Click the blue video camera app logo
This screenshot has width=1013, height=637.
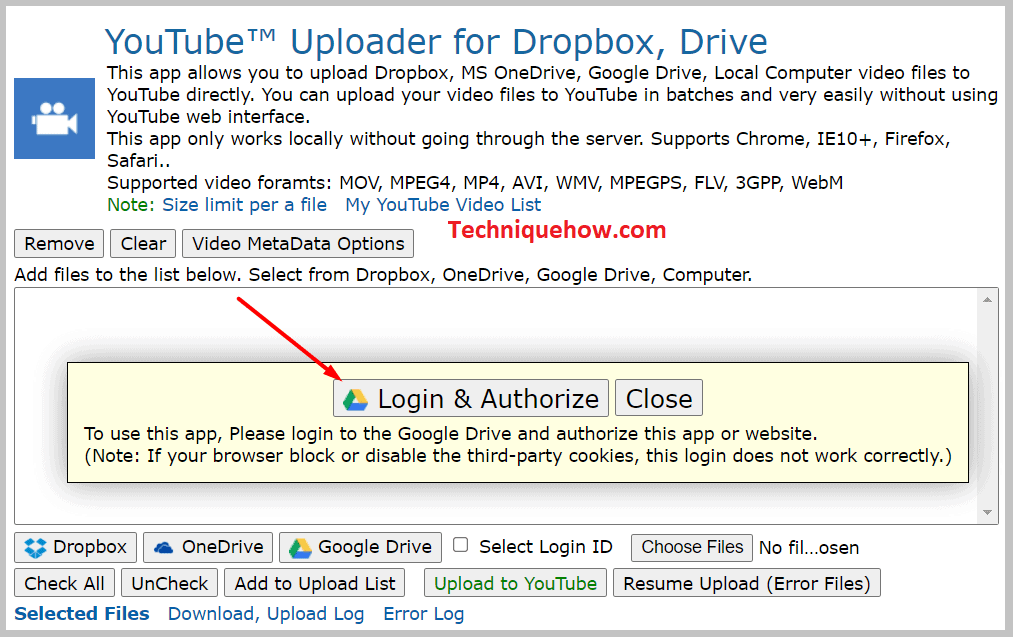[x=54, y=118]
